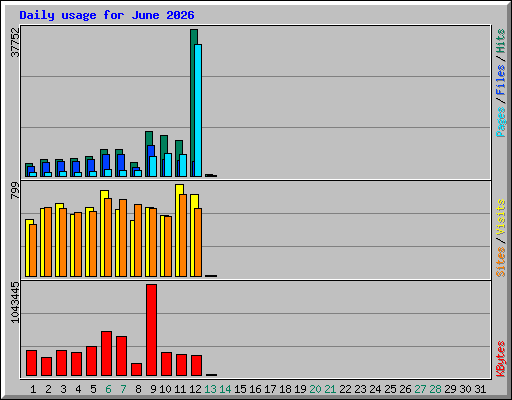This screenshot has height=400, width=512.
Task: Click green weekend day label 28
Action: tap(435, 389)
